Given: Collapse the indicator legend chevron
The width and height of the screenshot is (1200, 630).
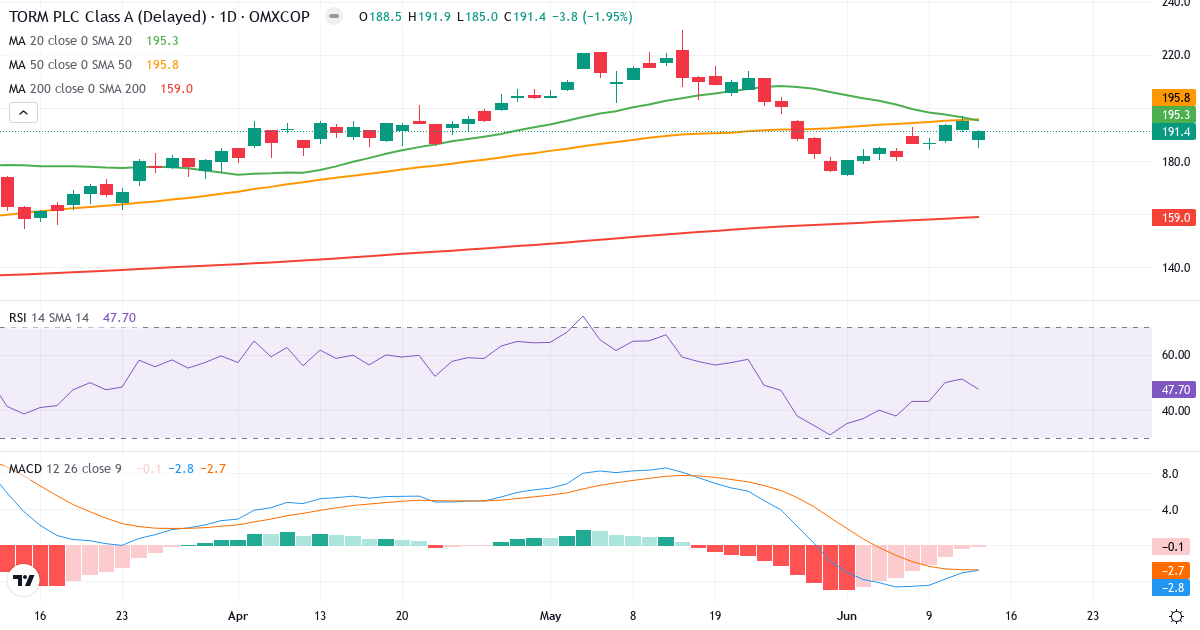Looking at the screenshot, I should pos(23,113).
